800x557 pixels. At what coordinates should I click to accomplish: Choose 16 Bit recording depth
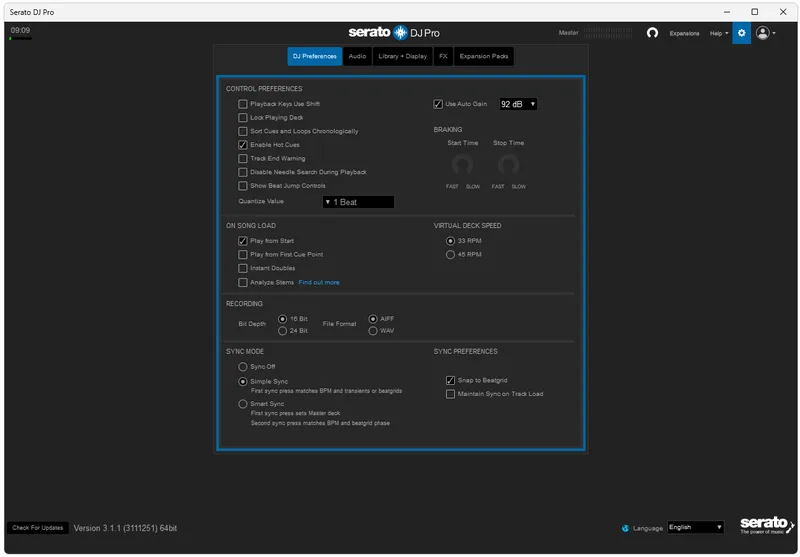pos(283,319)
